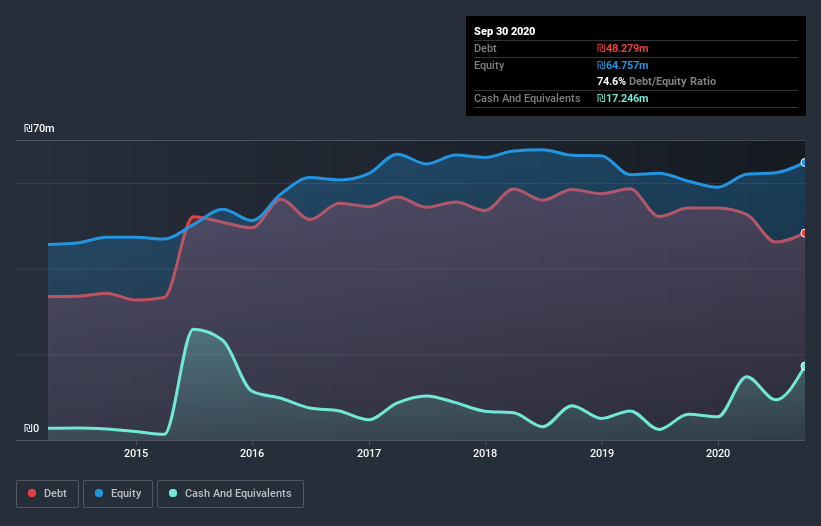Image resolution: width=821 pixels, height=526 pixels.
Task: Click the Debt label in tooltip
Action: [x=485, y=48]
